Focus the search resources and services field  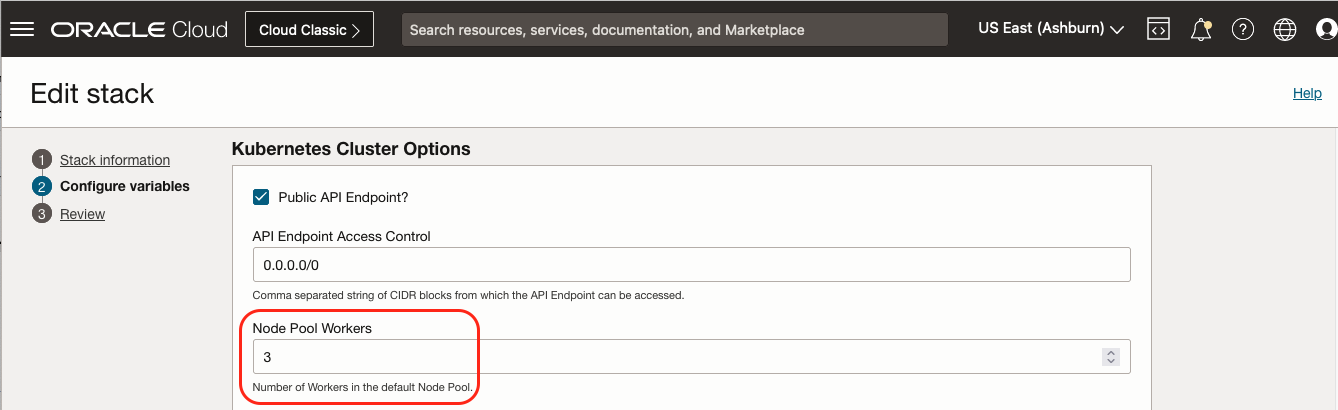pyautogui.click(x=674, y=29)
